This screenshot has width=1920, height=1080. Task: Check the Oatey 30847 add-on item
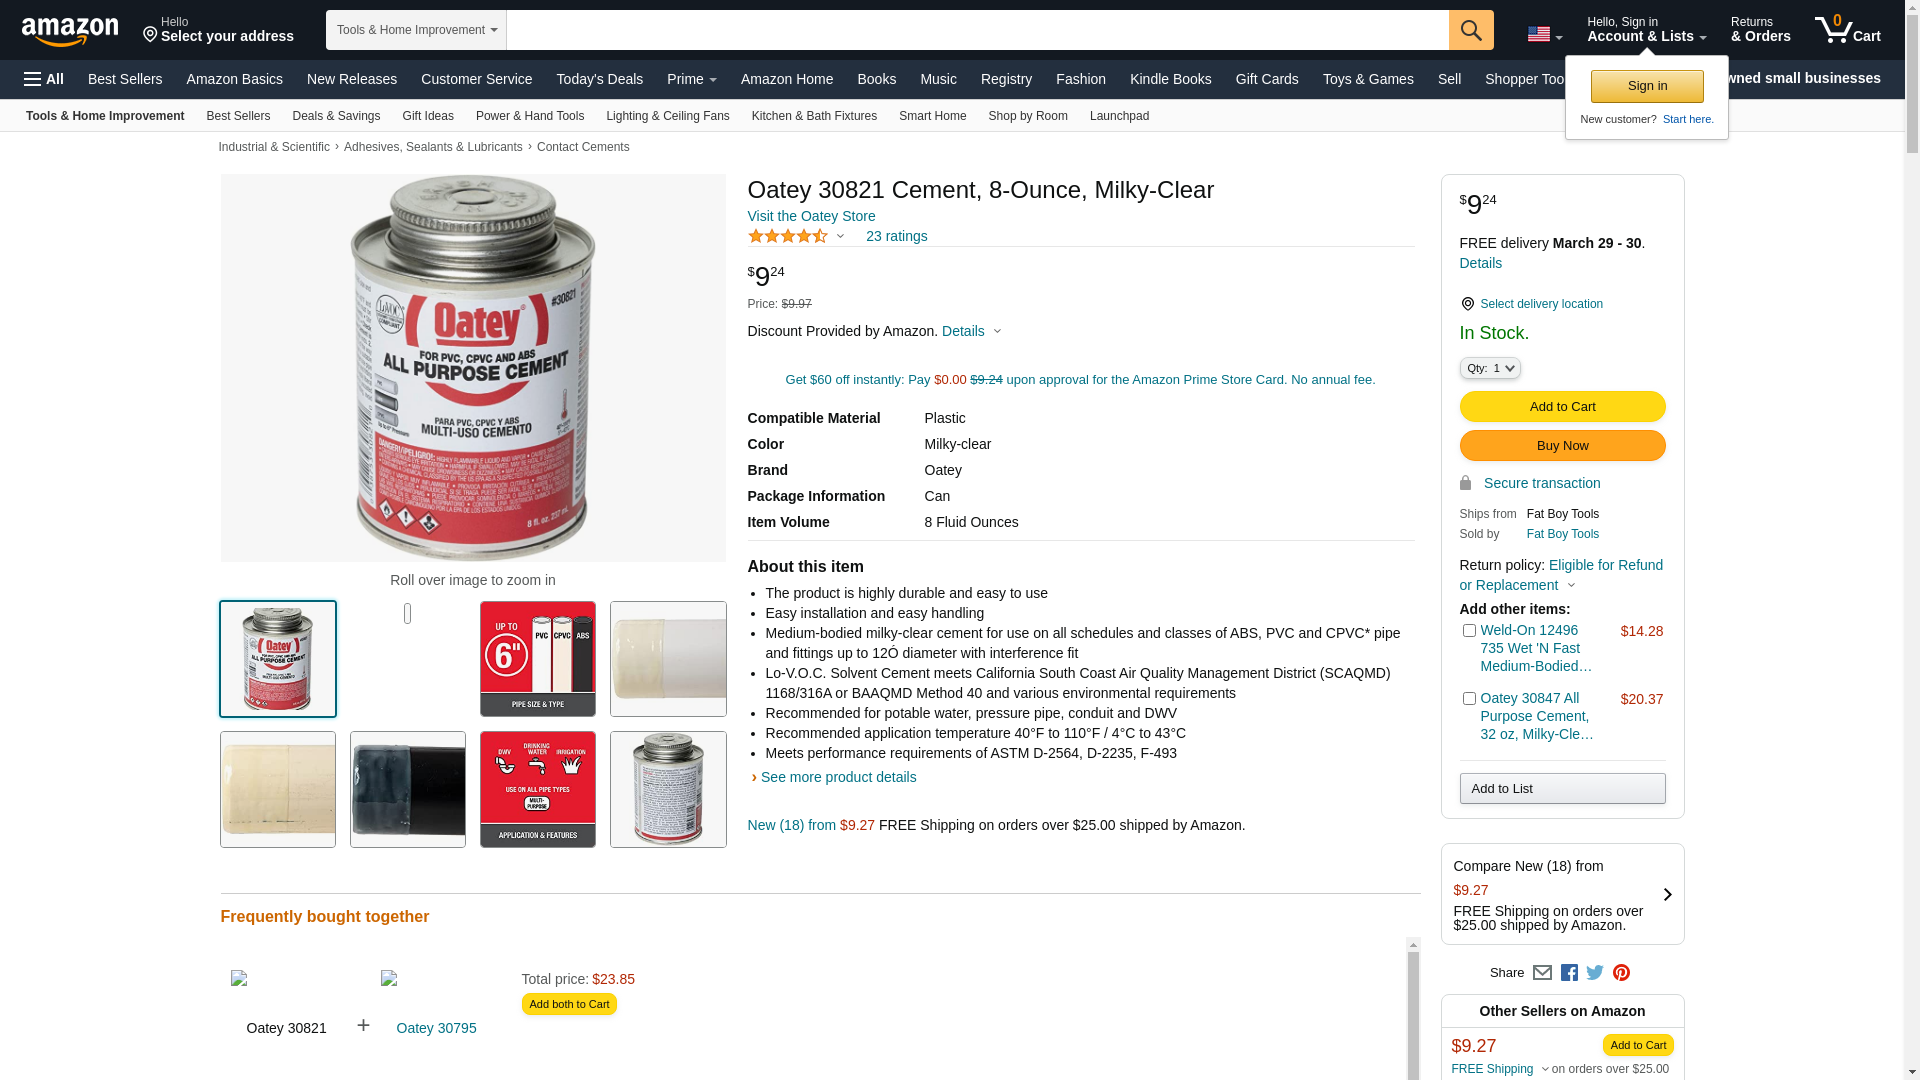pyautogui.click(x=1469, y=699)
